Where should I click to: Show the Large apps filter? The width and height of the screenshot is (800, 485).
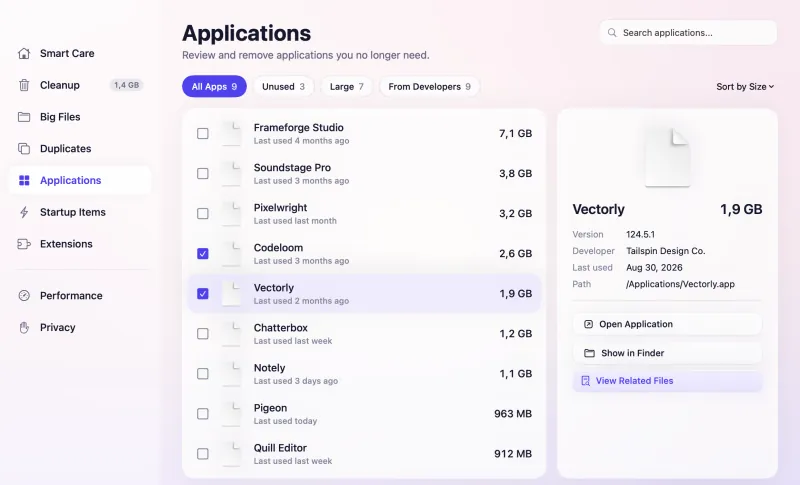coord(346,87)
